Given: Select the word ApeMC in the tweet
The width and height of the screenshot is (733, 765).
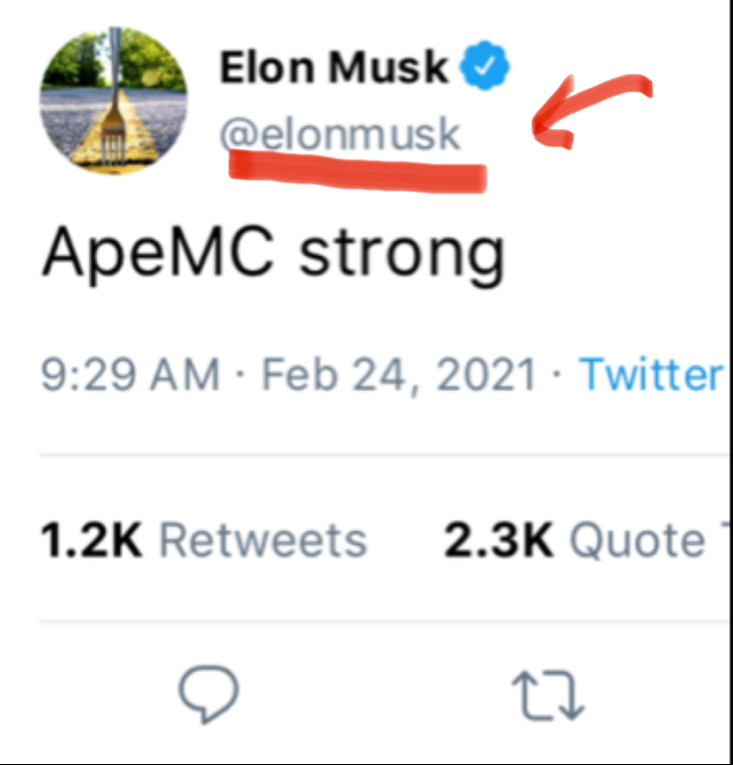Looking at the screenshot, I should click(x=157, y=255).
